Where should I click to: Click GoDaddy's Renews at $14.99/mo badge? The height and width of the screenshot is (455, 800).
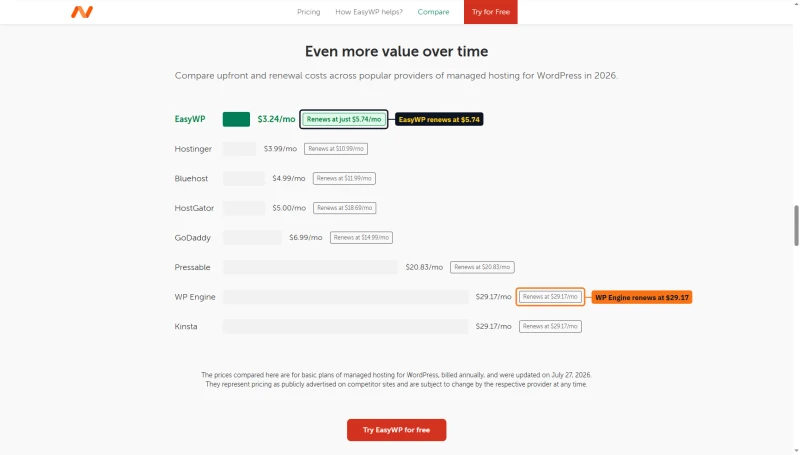coord(361,238)
